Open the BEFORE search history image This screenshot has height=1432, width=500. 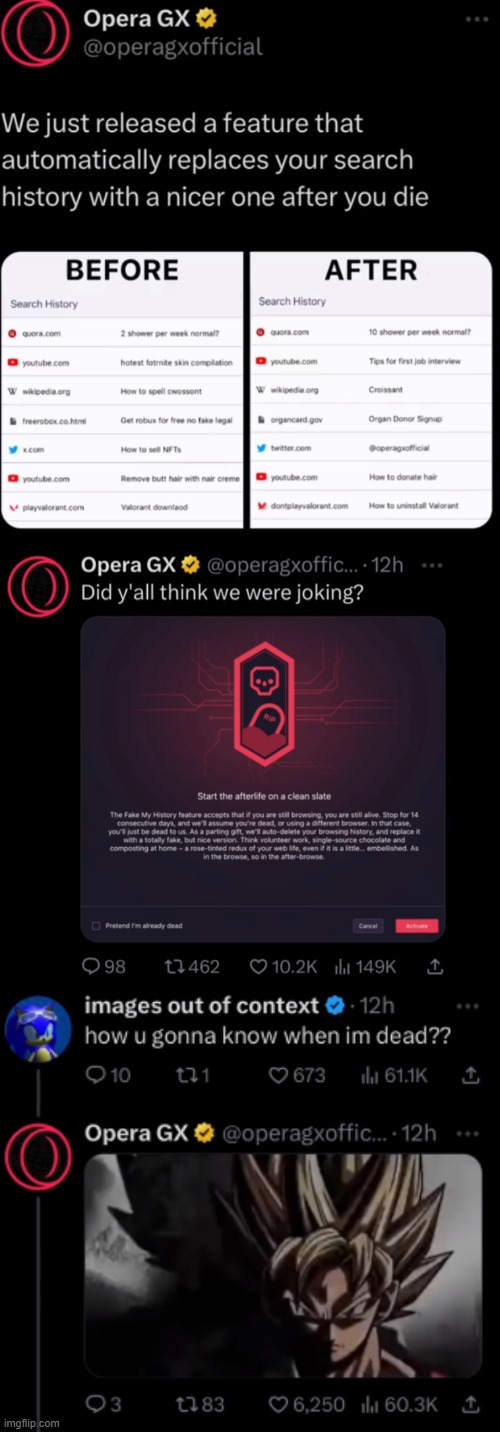(123, 389)
